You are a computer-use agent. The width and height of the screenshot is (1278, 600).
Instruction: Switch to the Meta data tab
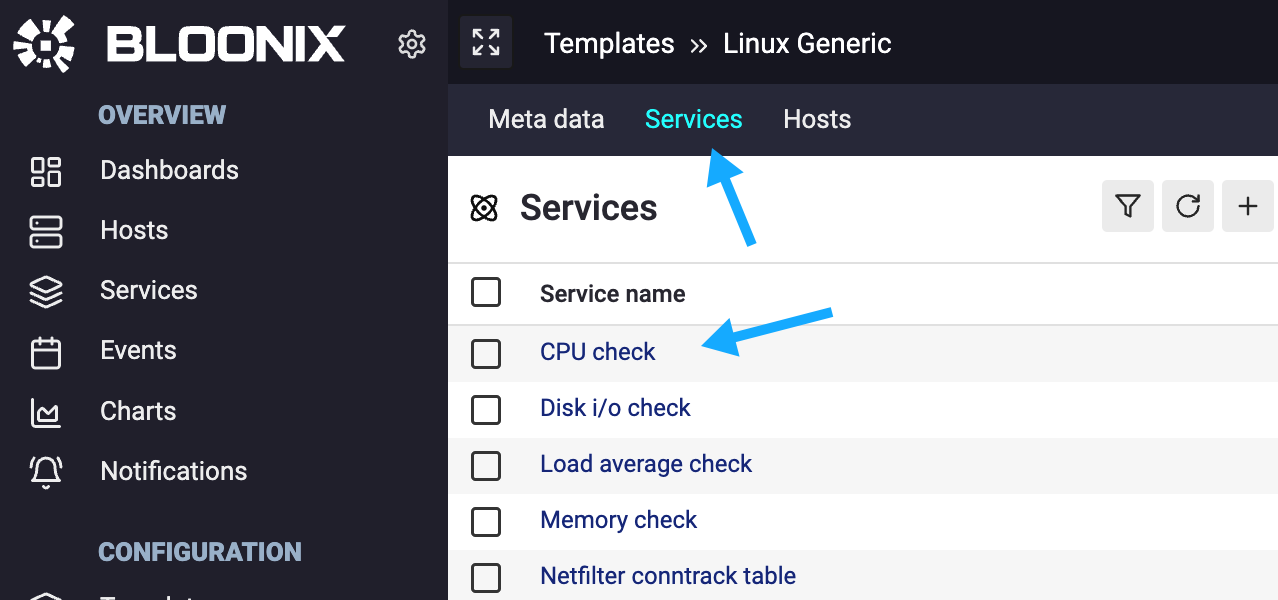(x=546, y=119)
